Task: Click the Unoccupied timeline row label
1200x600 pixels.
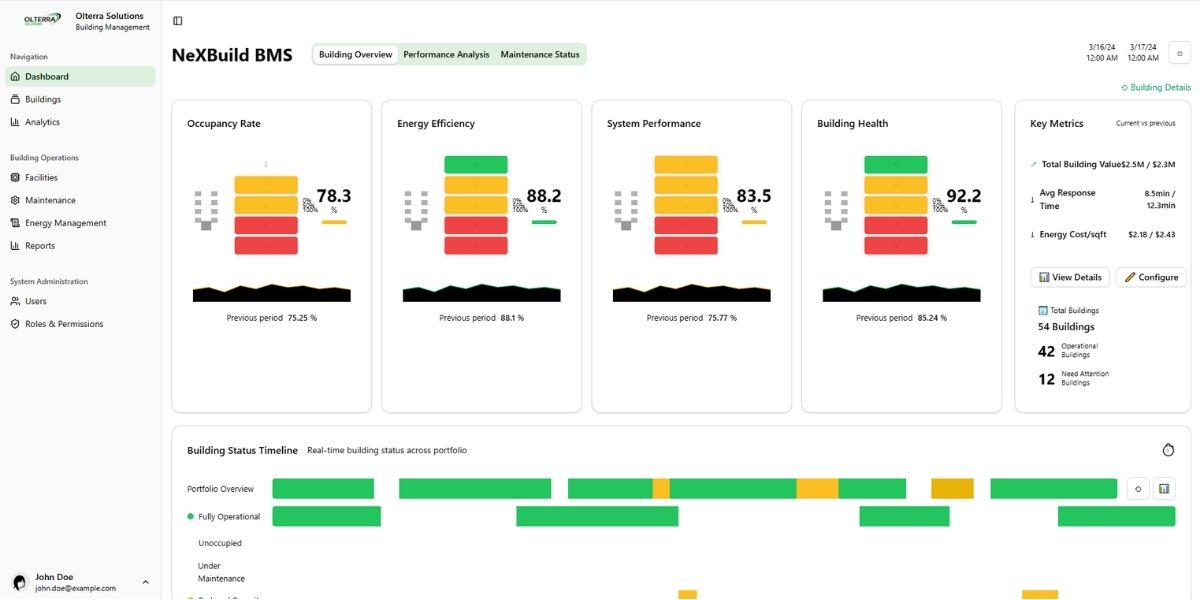Action: [x=220, y=544]
